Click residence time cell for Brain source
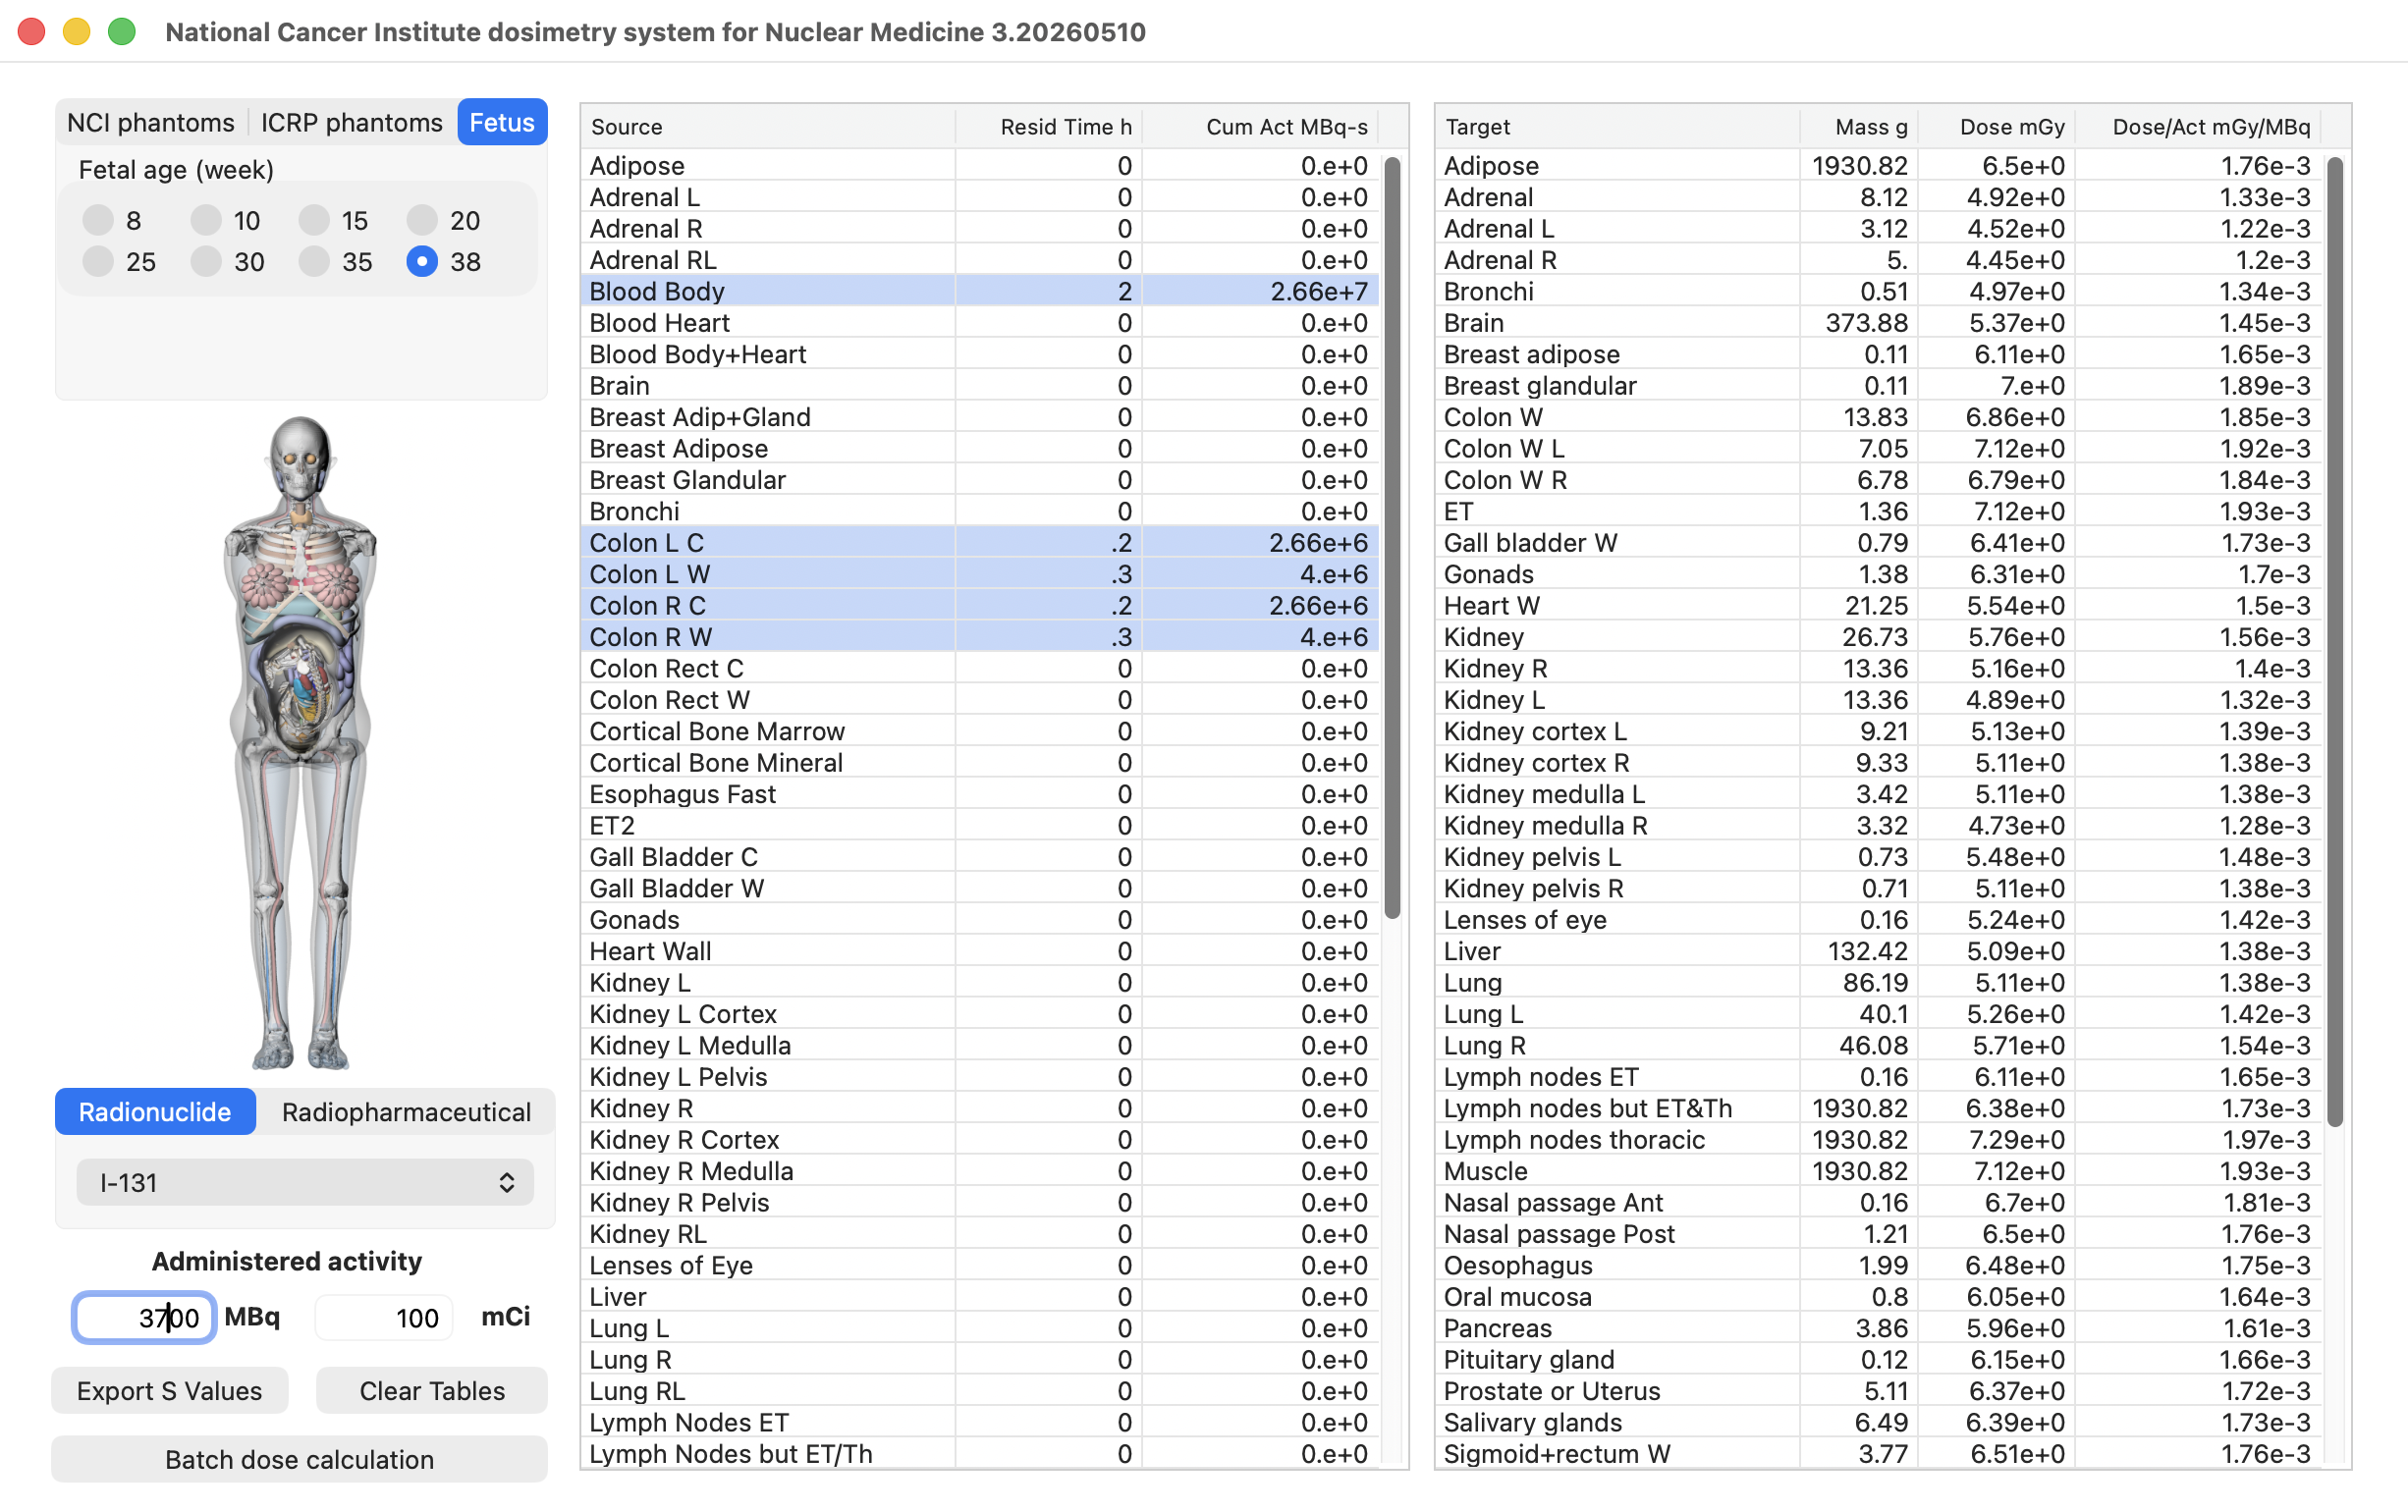 1048,386
